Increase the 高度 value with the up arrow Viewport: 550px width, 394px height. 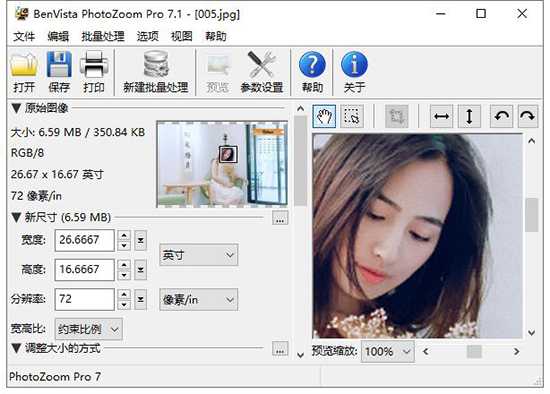[124, 265]
